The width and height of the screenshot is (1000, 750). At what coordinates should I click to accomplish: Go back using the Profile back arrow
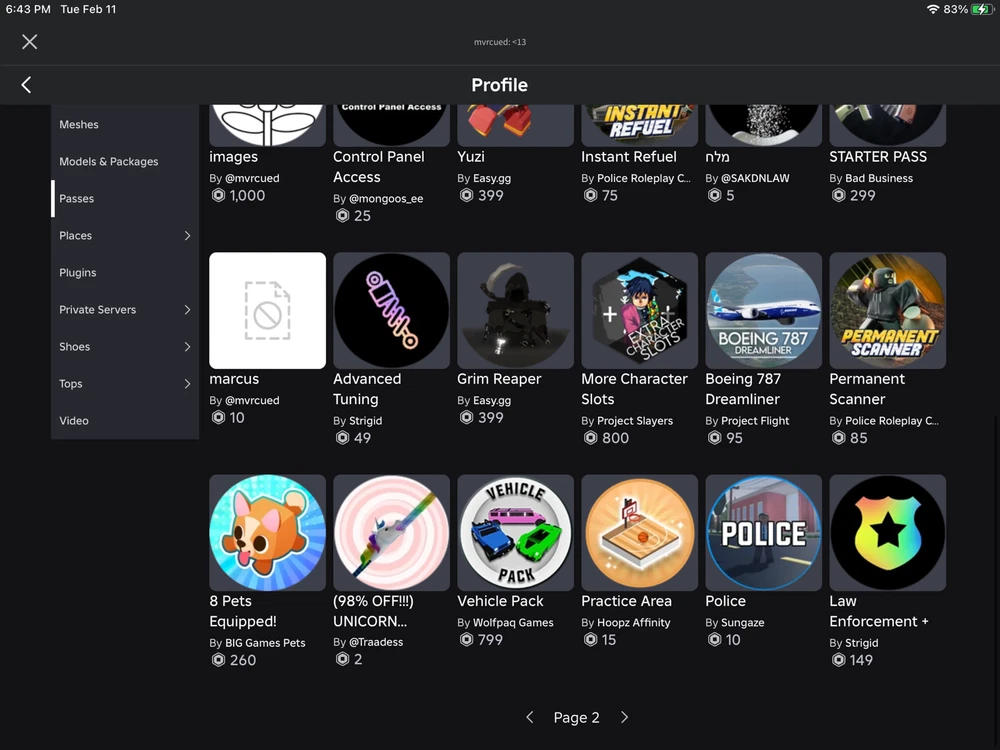point(26,85)
